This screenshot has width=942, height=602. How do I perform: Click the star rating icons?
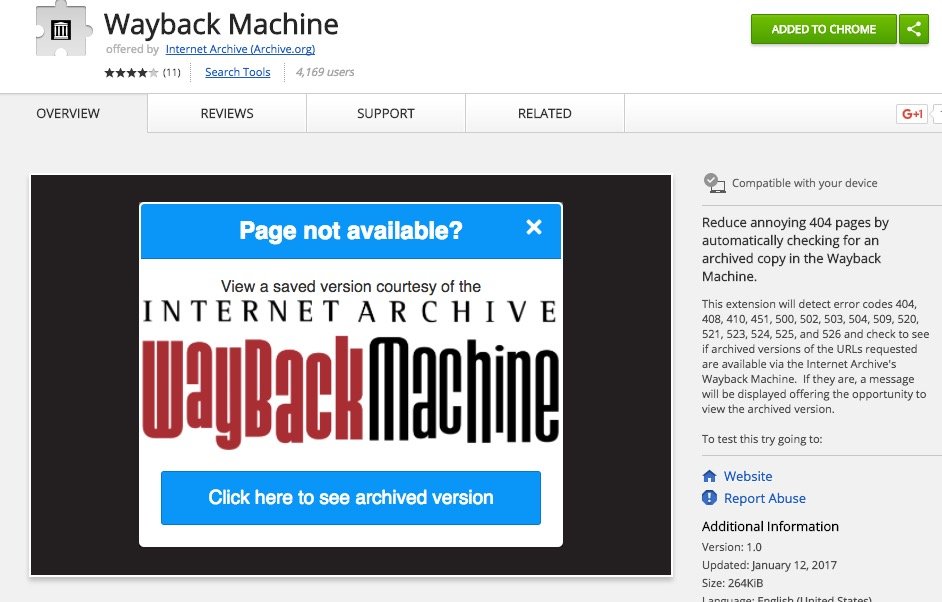tap(130, 72)
